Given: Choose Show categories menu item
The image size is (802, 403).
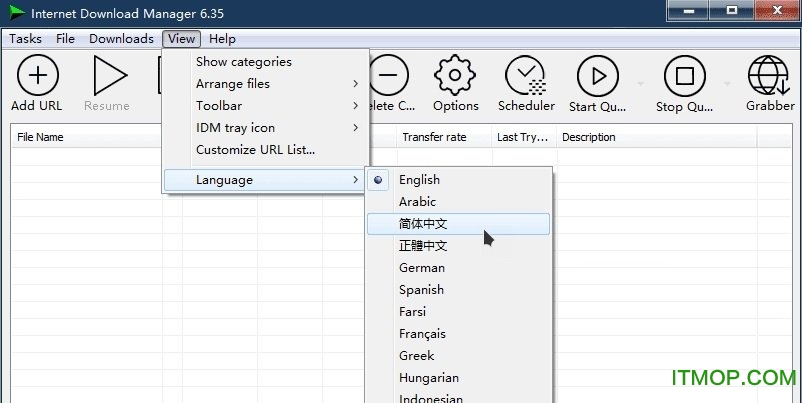Looking at the screenshot, I should click(x=265, y=62).
